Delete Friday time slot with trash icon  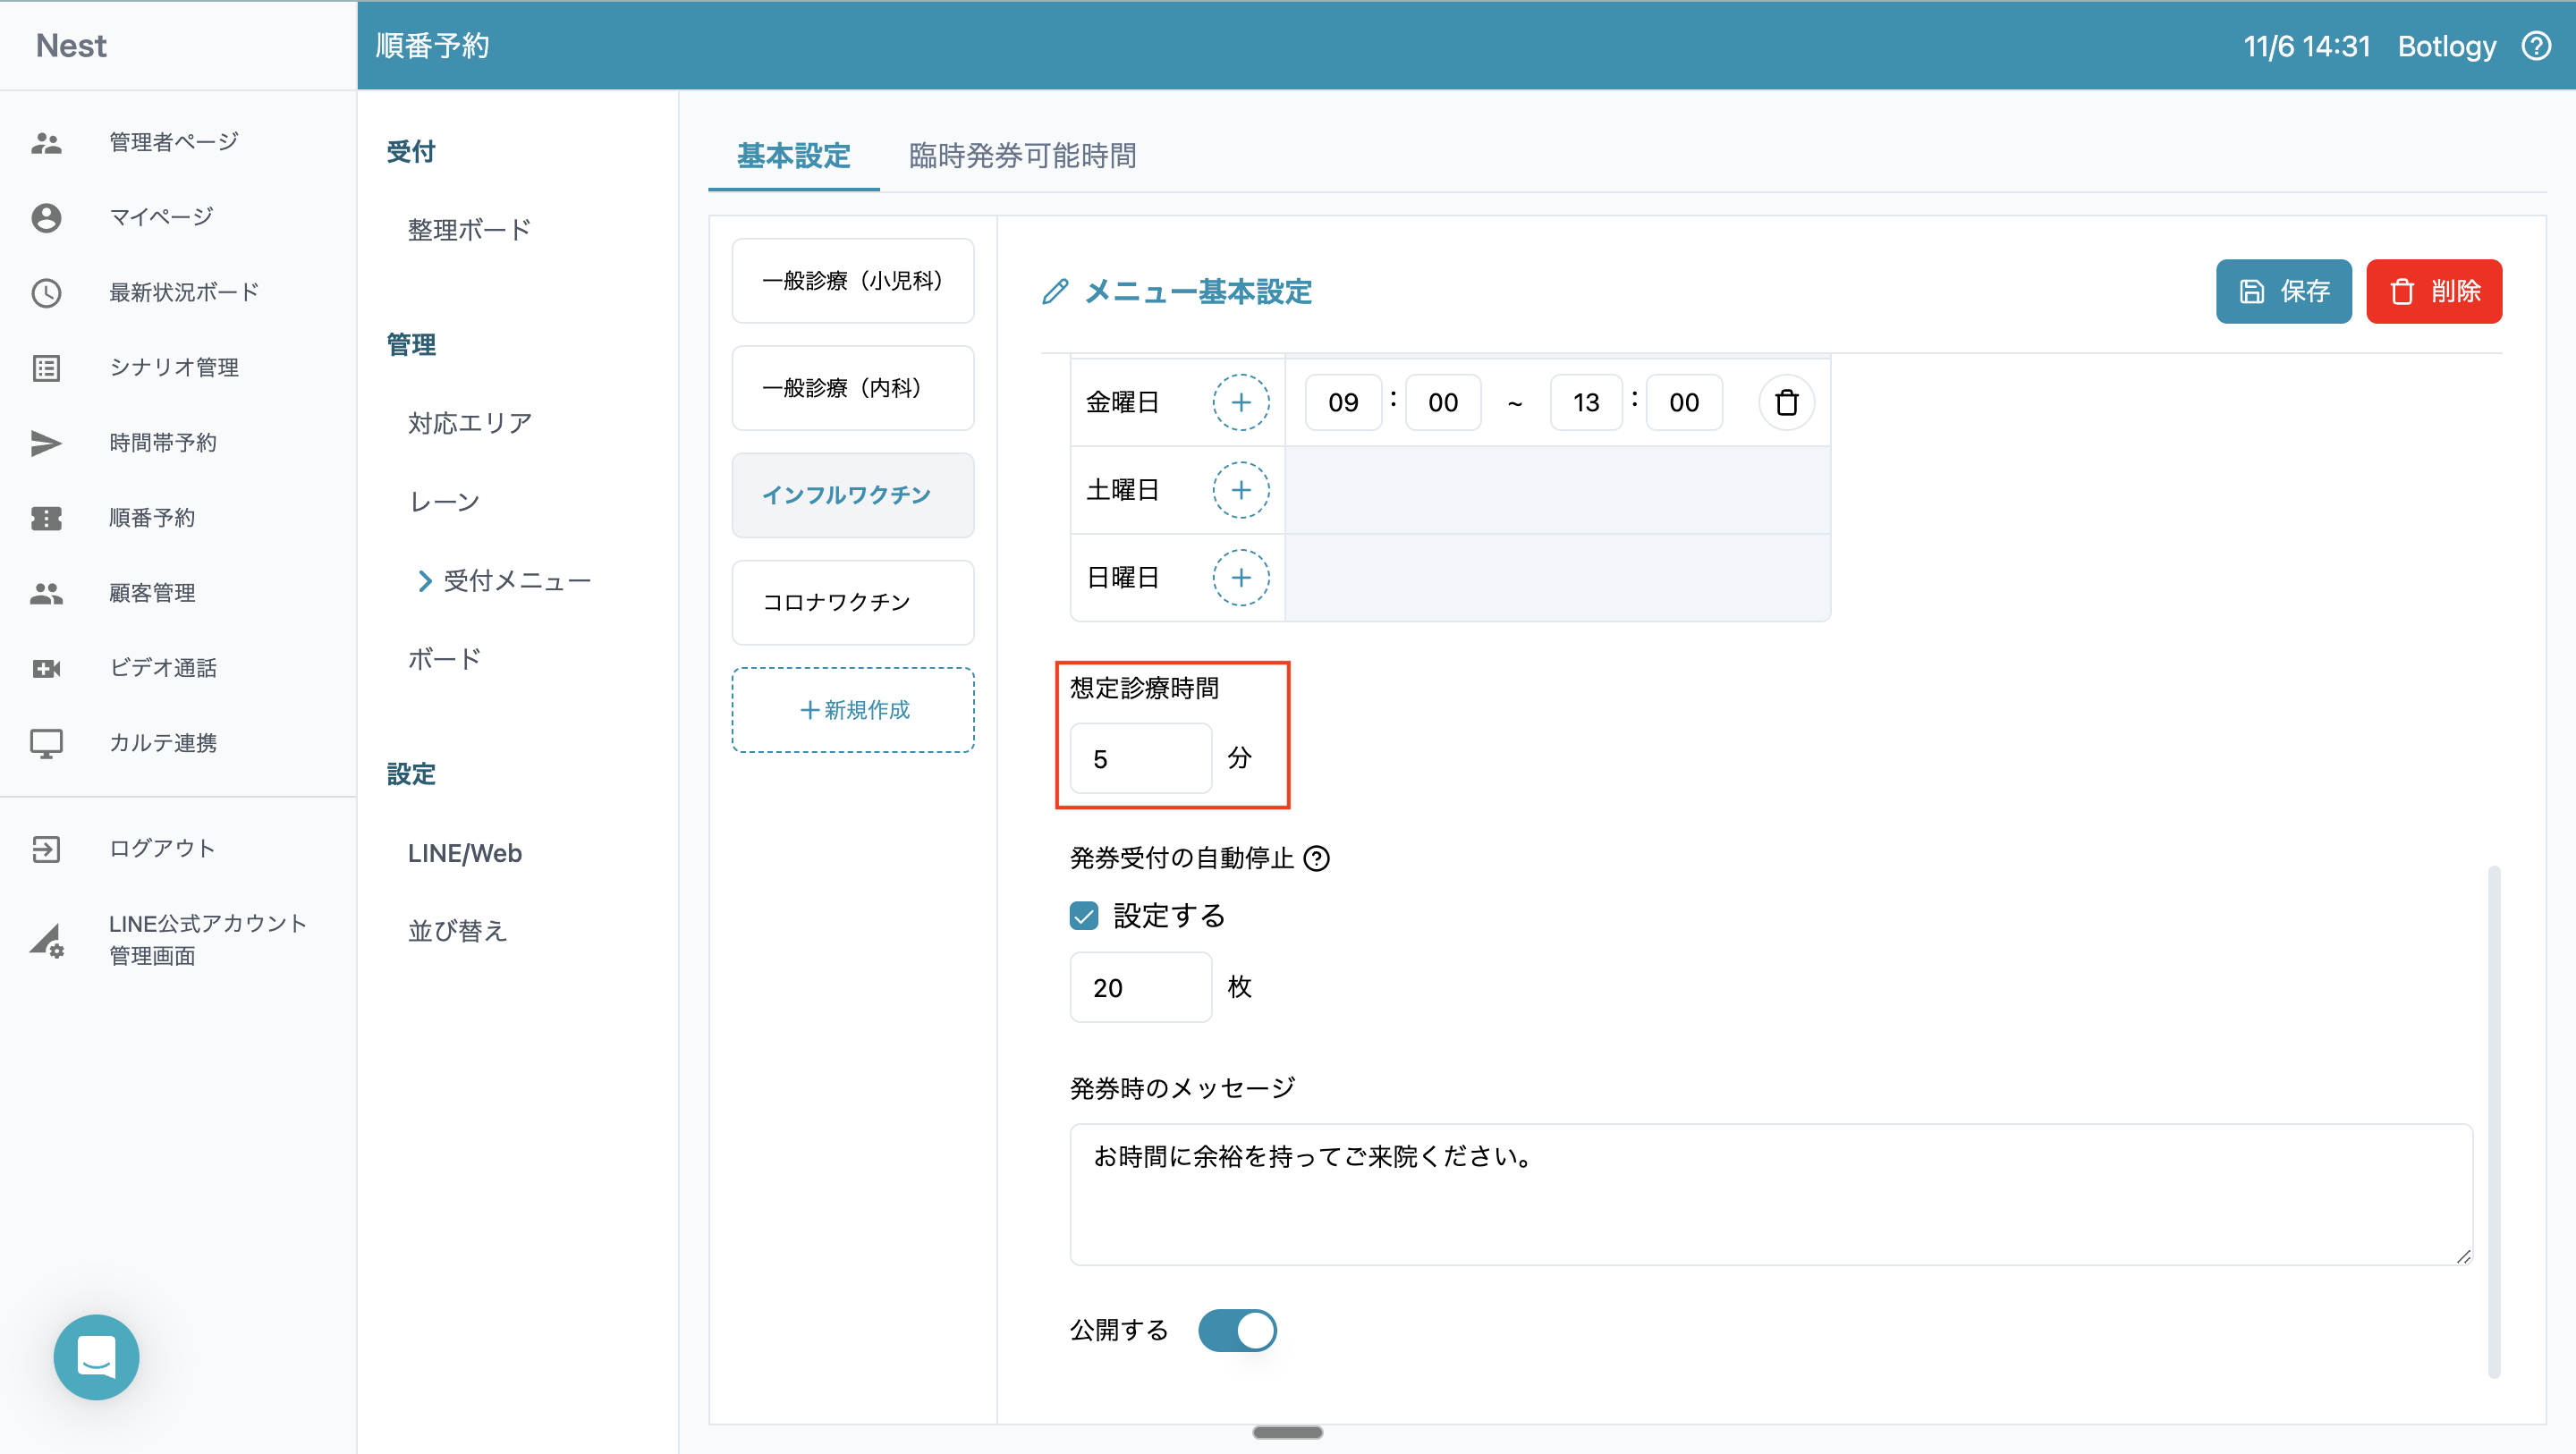[x=1786, y=402]
